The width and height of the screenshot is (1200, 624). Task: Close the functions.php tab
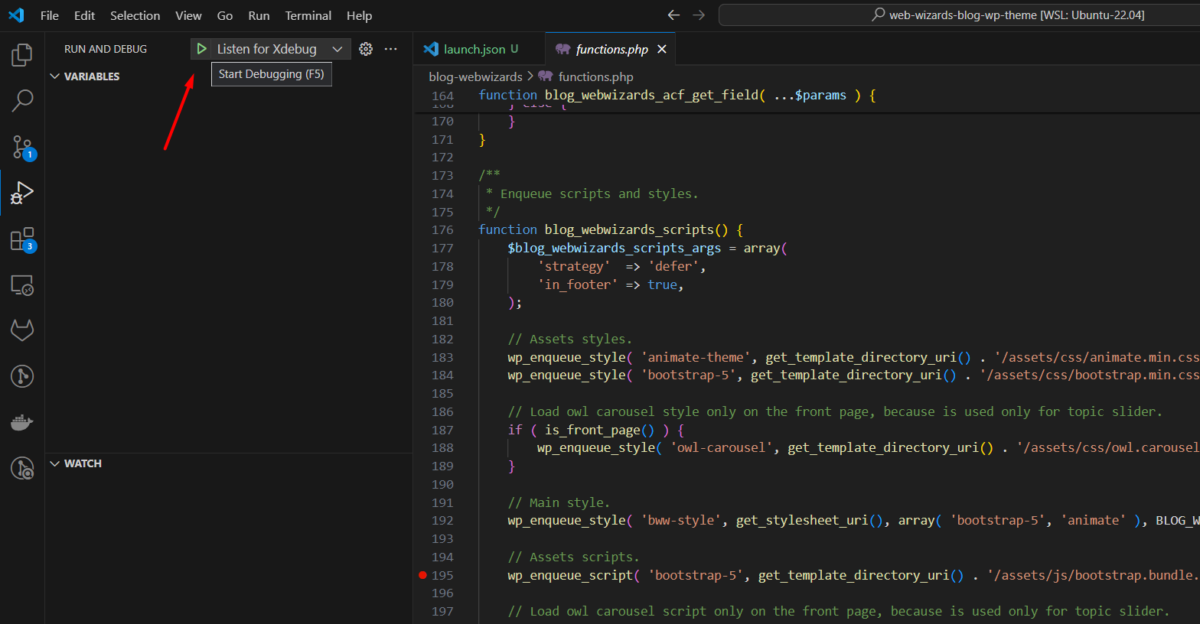tap(661, 49)
